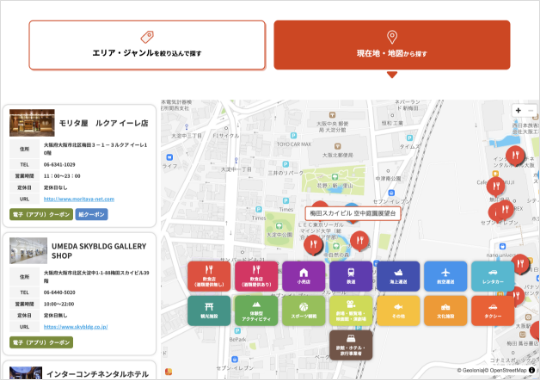Select the purple 鉄道 train category tile
Image resolution: width=540 pixels, height=380 pixels.
click(x=351, y=276)
